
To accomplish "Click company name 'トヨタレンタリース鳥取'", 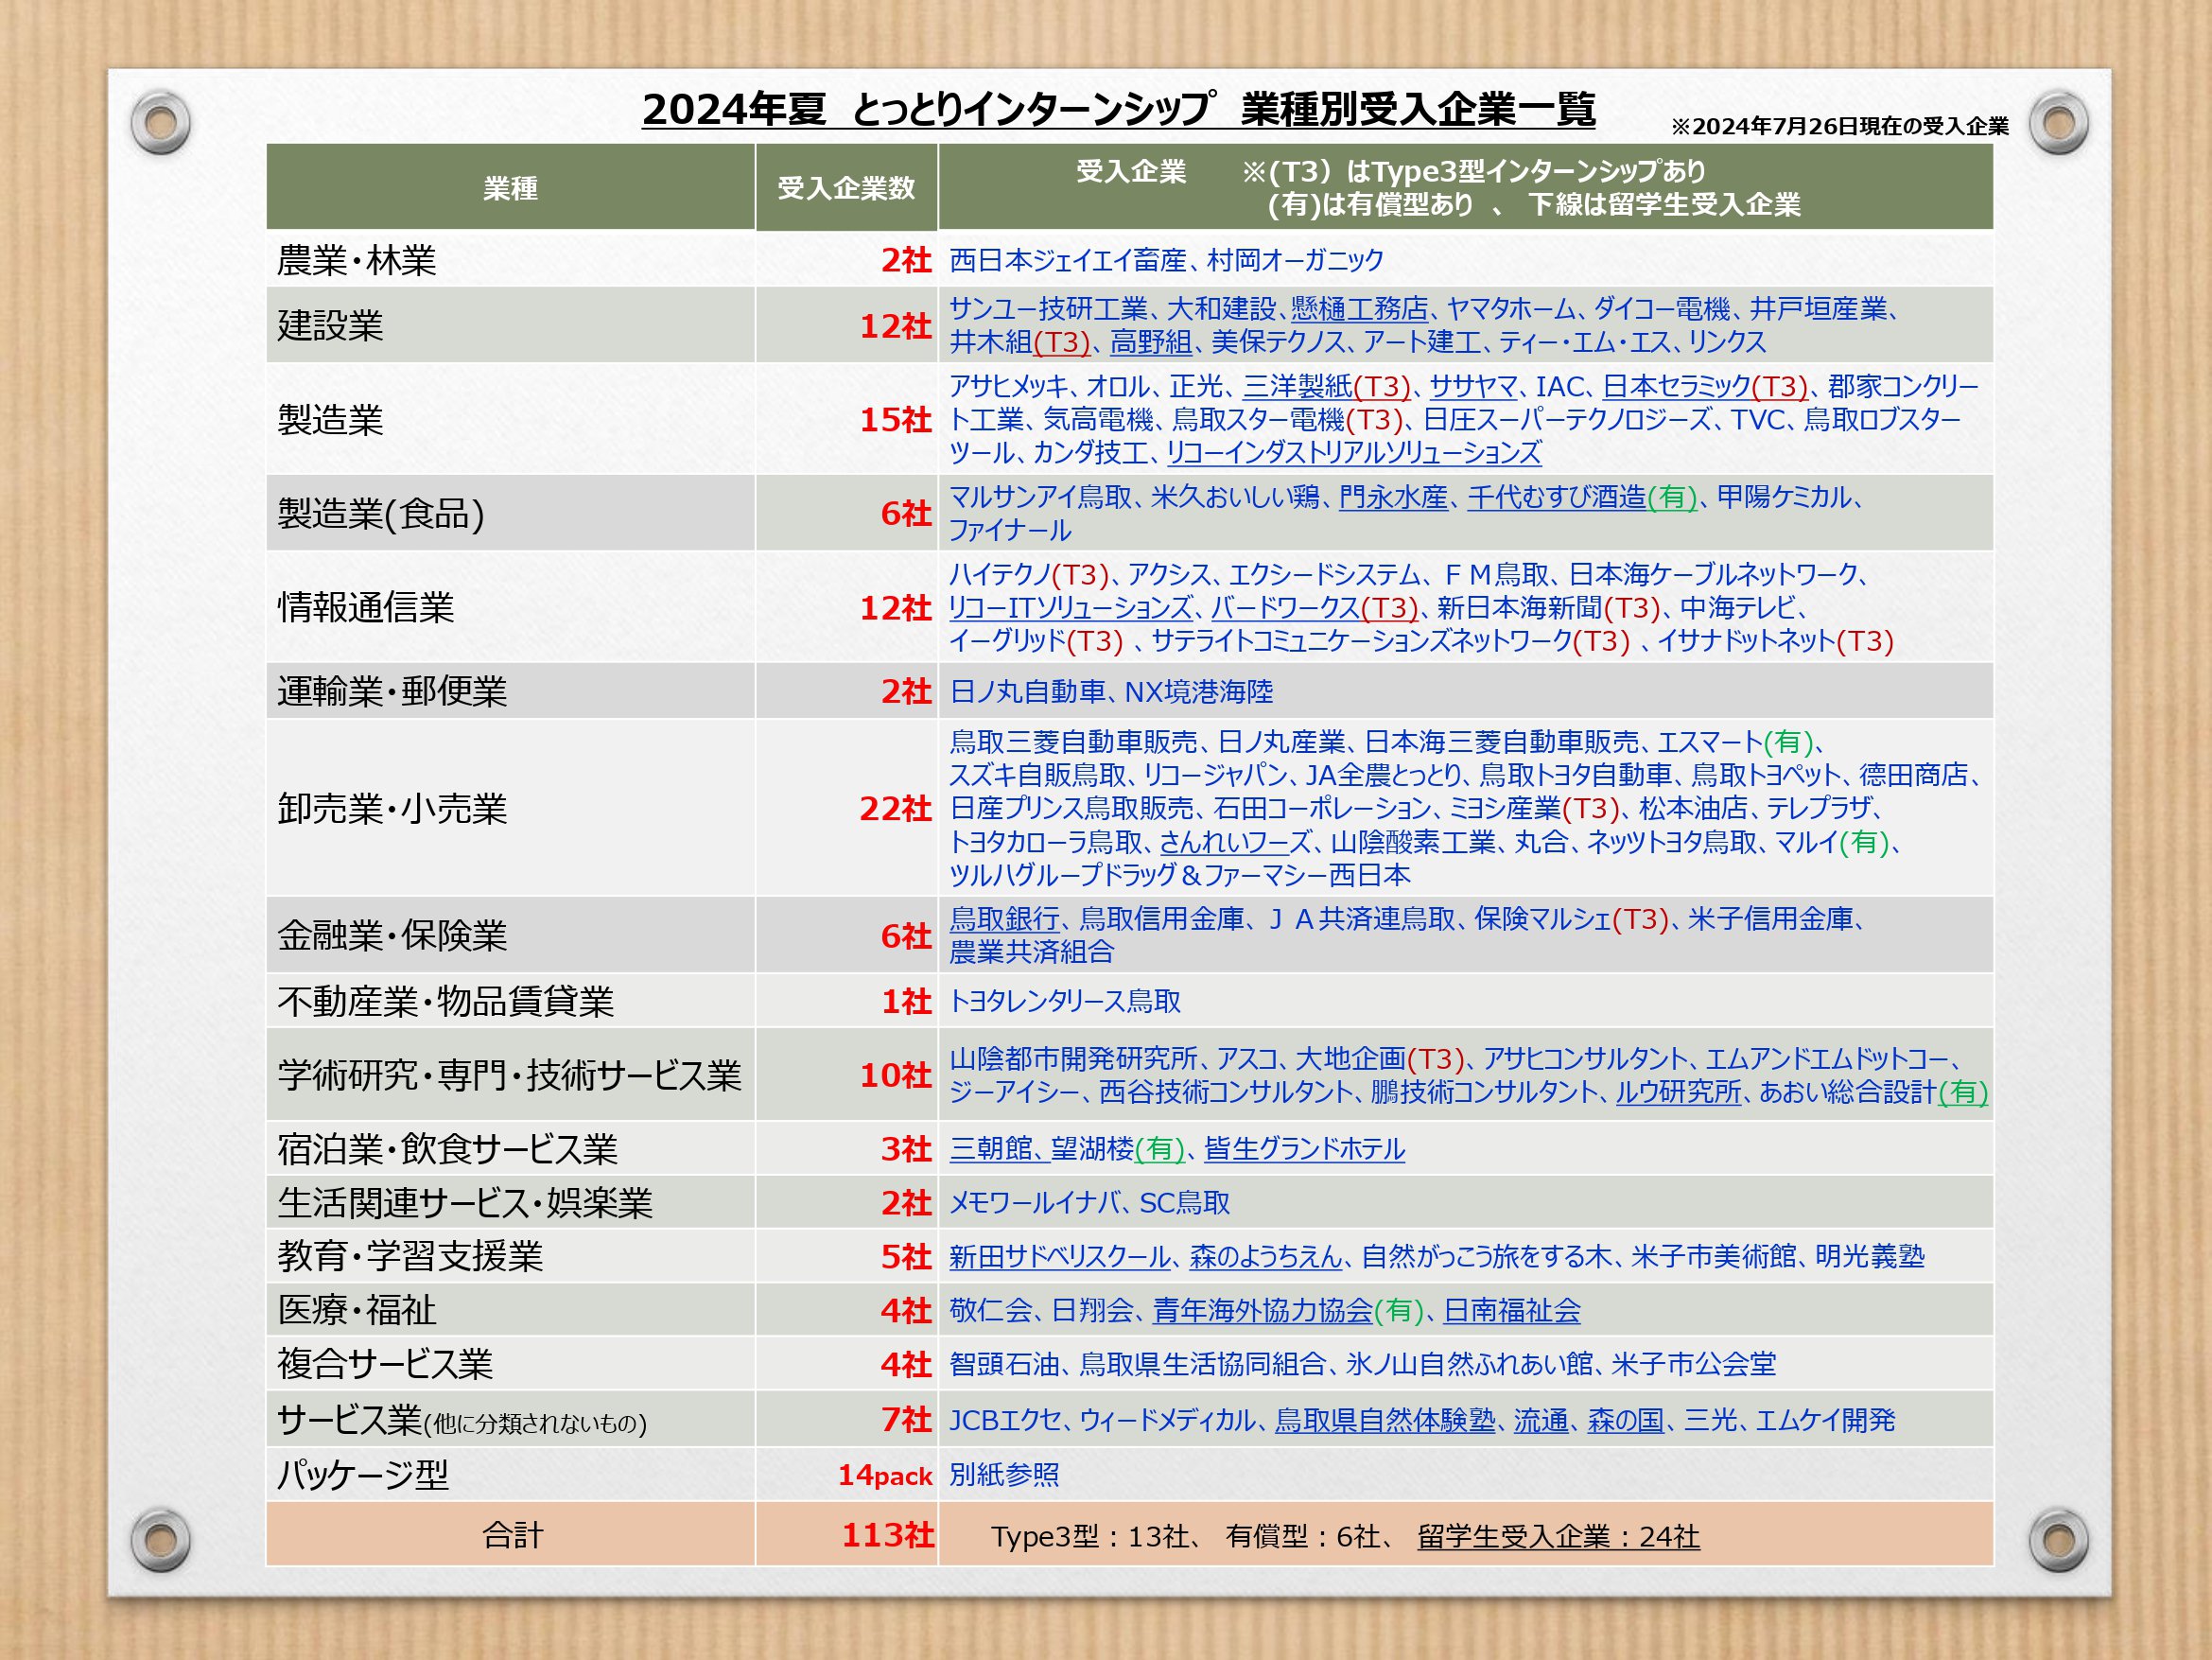I will pos(1065,1001).
